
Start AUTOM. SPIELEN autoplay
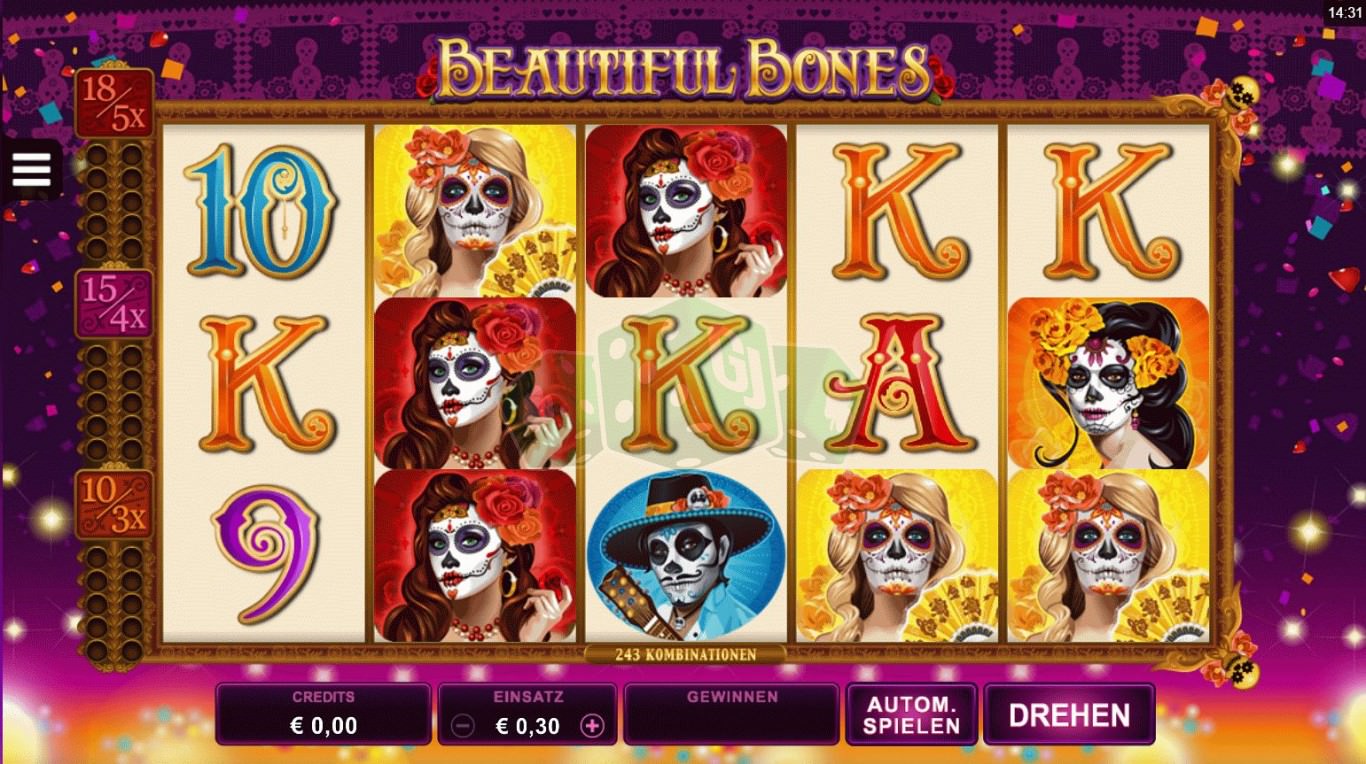(x=911, y=715)
